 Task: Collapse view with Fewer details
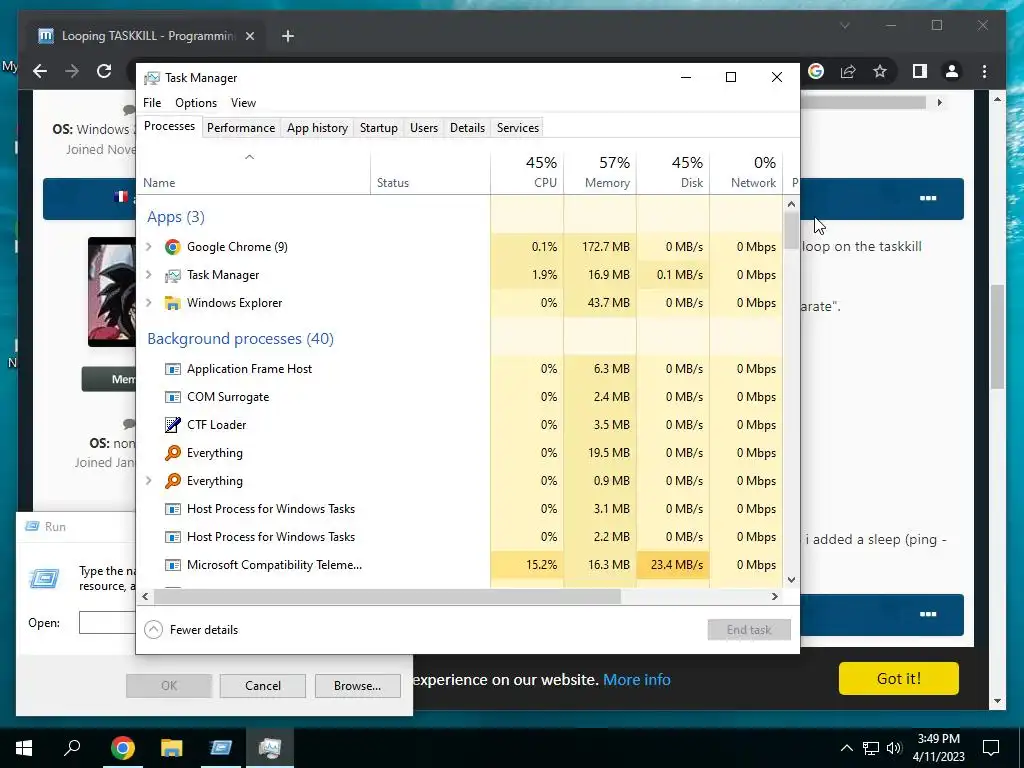191,630
